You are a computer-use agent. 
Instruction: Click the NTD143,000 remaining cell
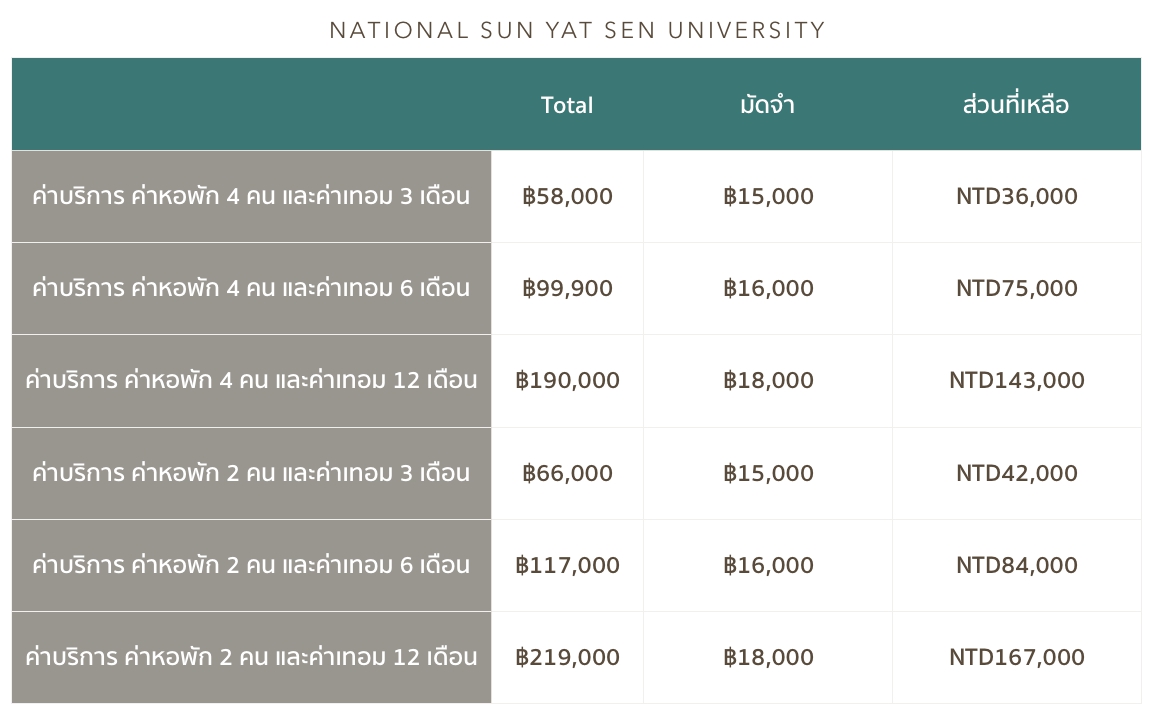1016,381
